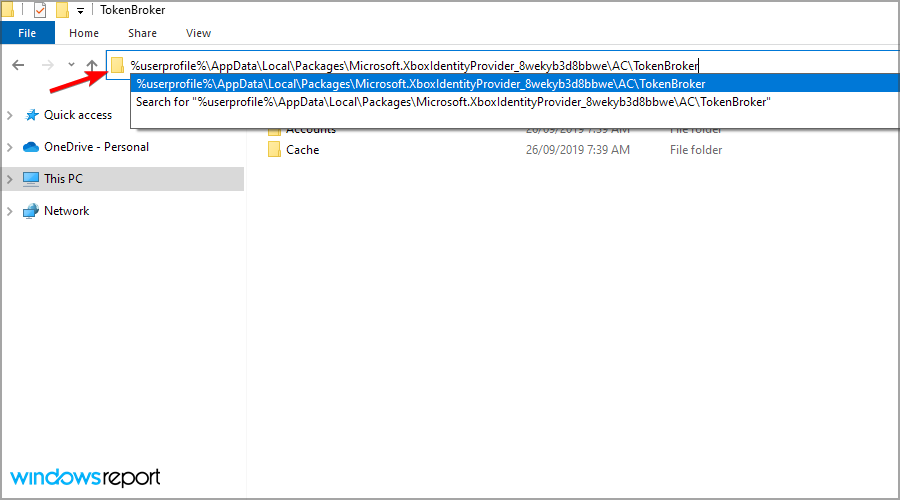
Task: Expand the This PC tree node
Action: [10, 179]
